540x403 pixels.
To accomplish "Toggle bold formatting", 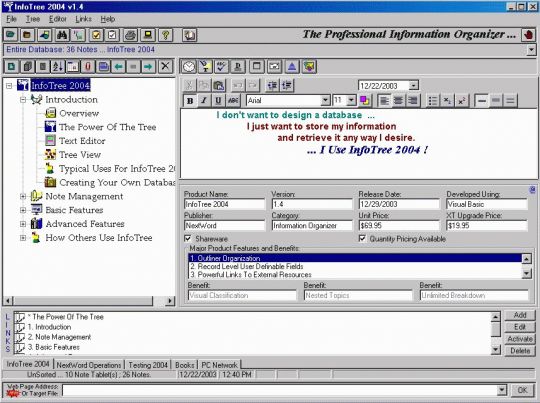I will [x=190, y=101].
